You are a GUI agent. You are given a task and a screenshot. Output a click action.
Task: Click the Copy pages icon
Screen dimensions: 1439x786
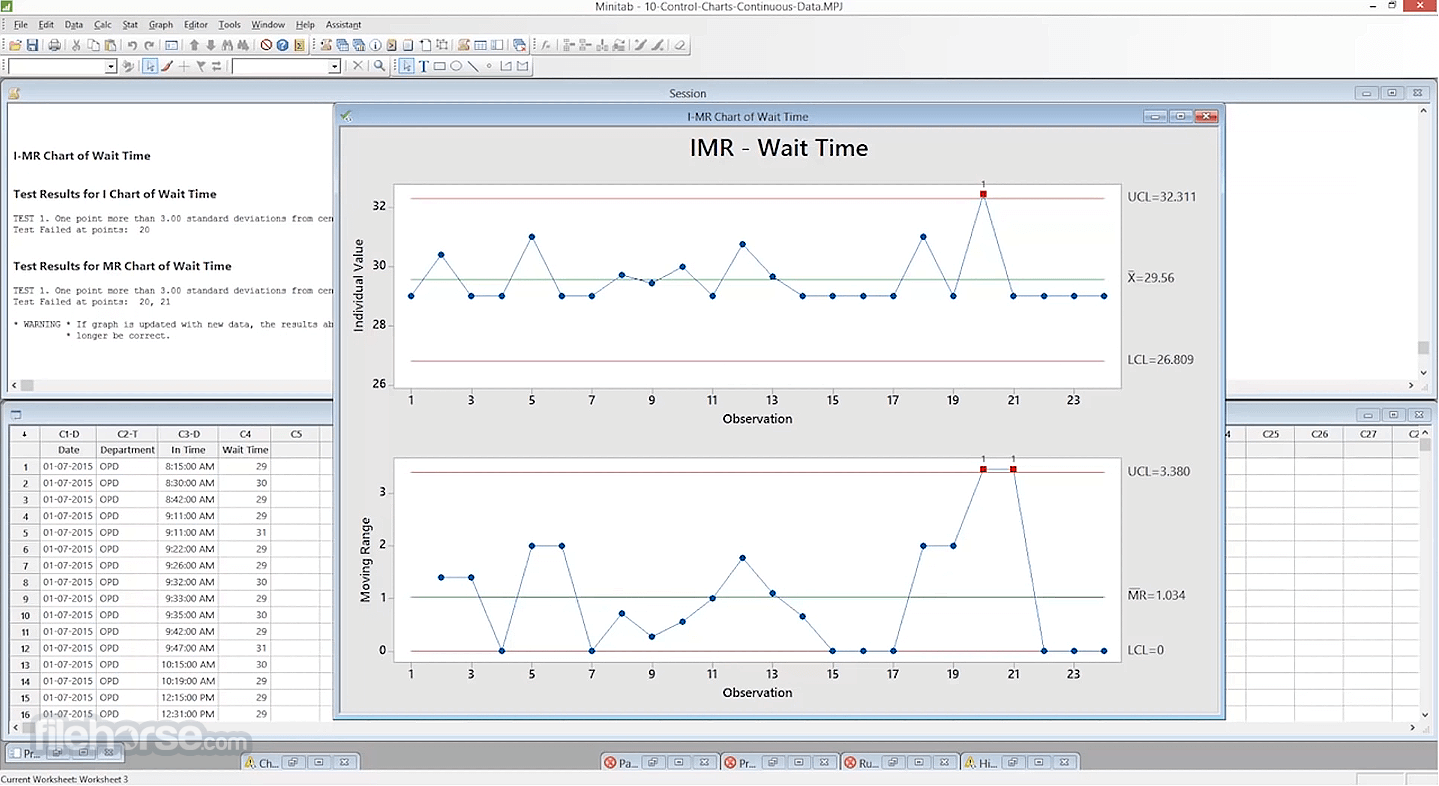[x=93, y=45]
